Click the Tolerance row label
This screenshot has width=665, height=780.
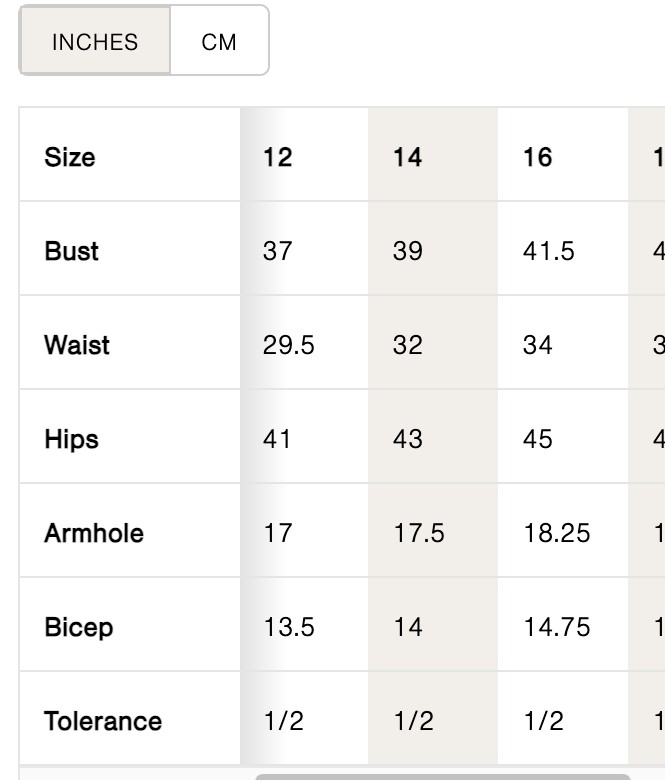click(103, 721)
